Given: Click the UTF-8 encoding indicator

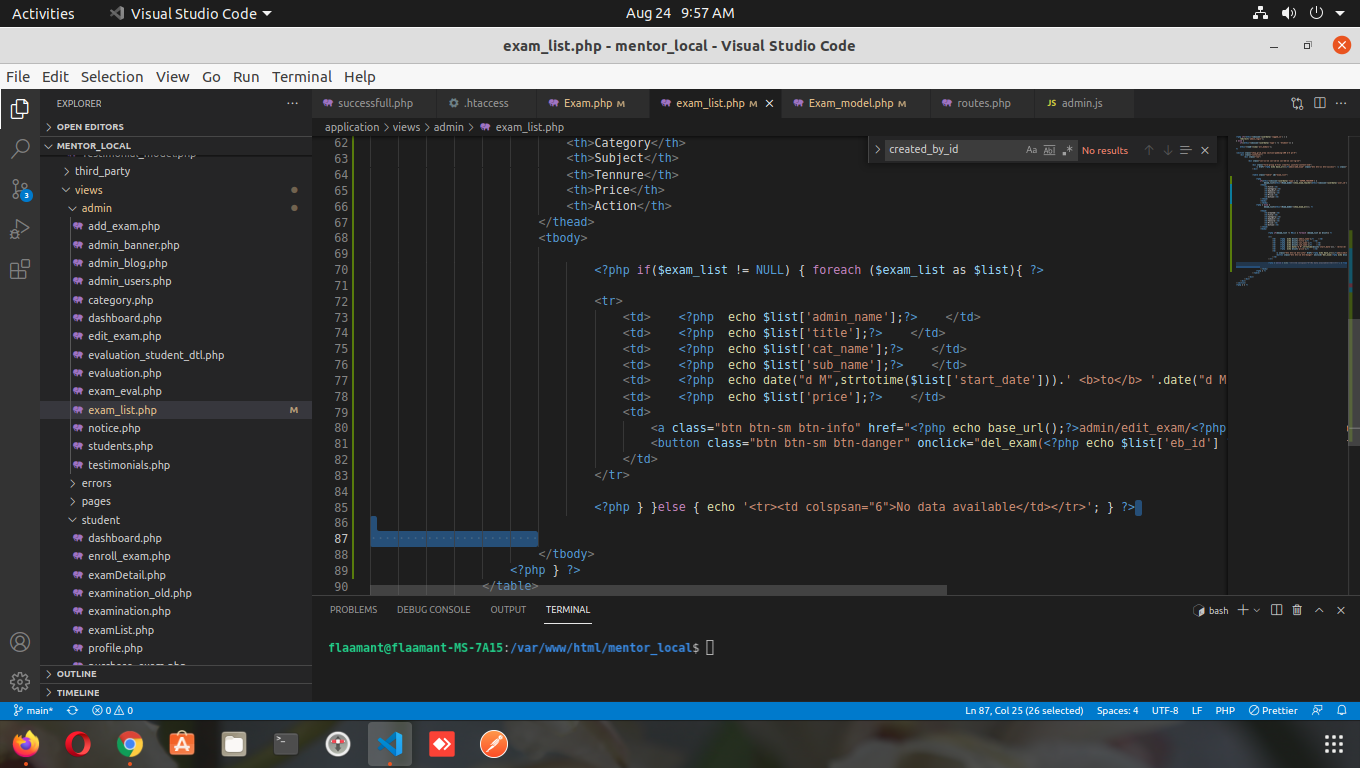Looking at the screenshot, I should (1165, 711).
